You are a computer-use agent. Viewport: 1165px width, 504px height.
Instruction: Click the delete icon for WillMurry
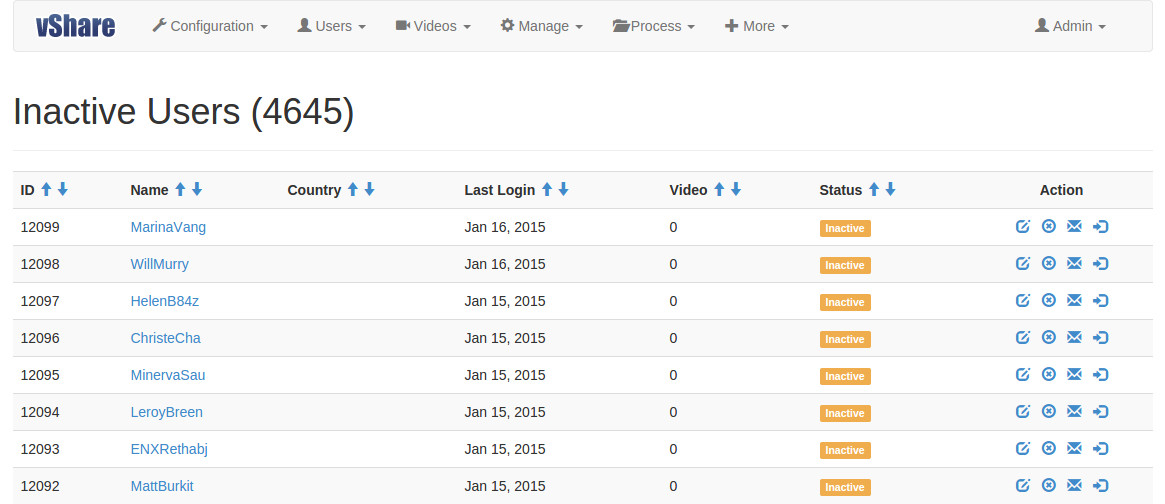point(1048,264)
